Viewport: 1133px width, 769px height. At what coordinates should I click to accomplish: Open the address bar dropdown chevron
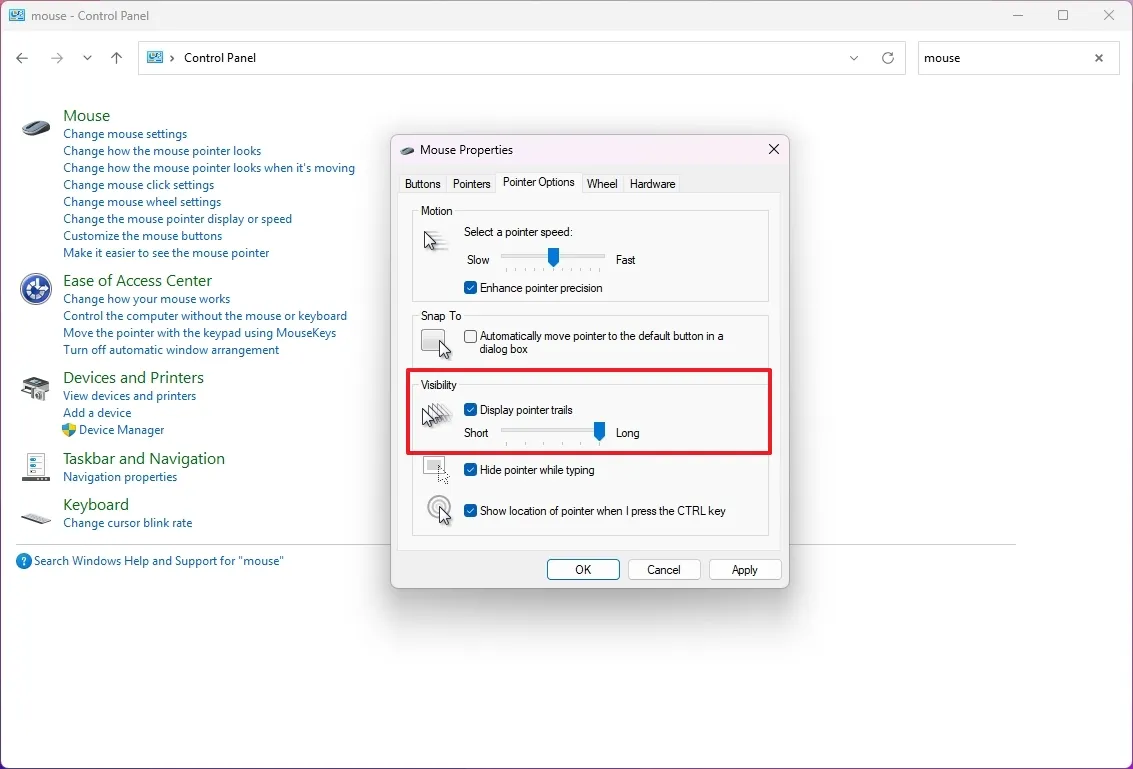click(x=854, y=58)
